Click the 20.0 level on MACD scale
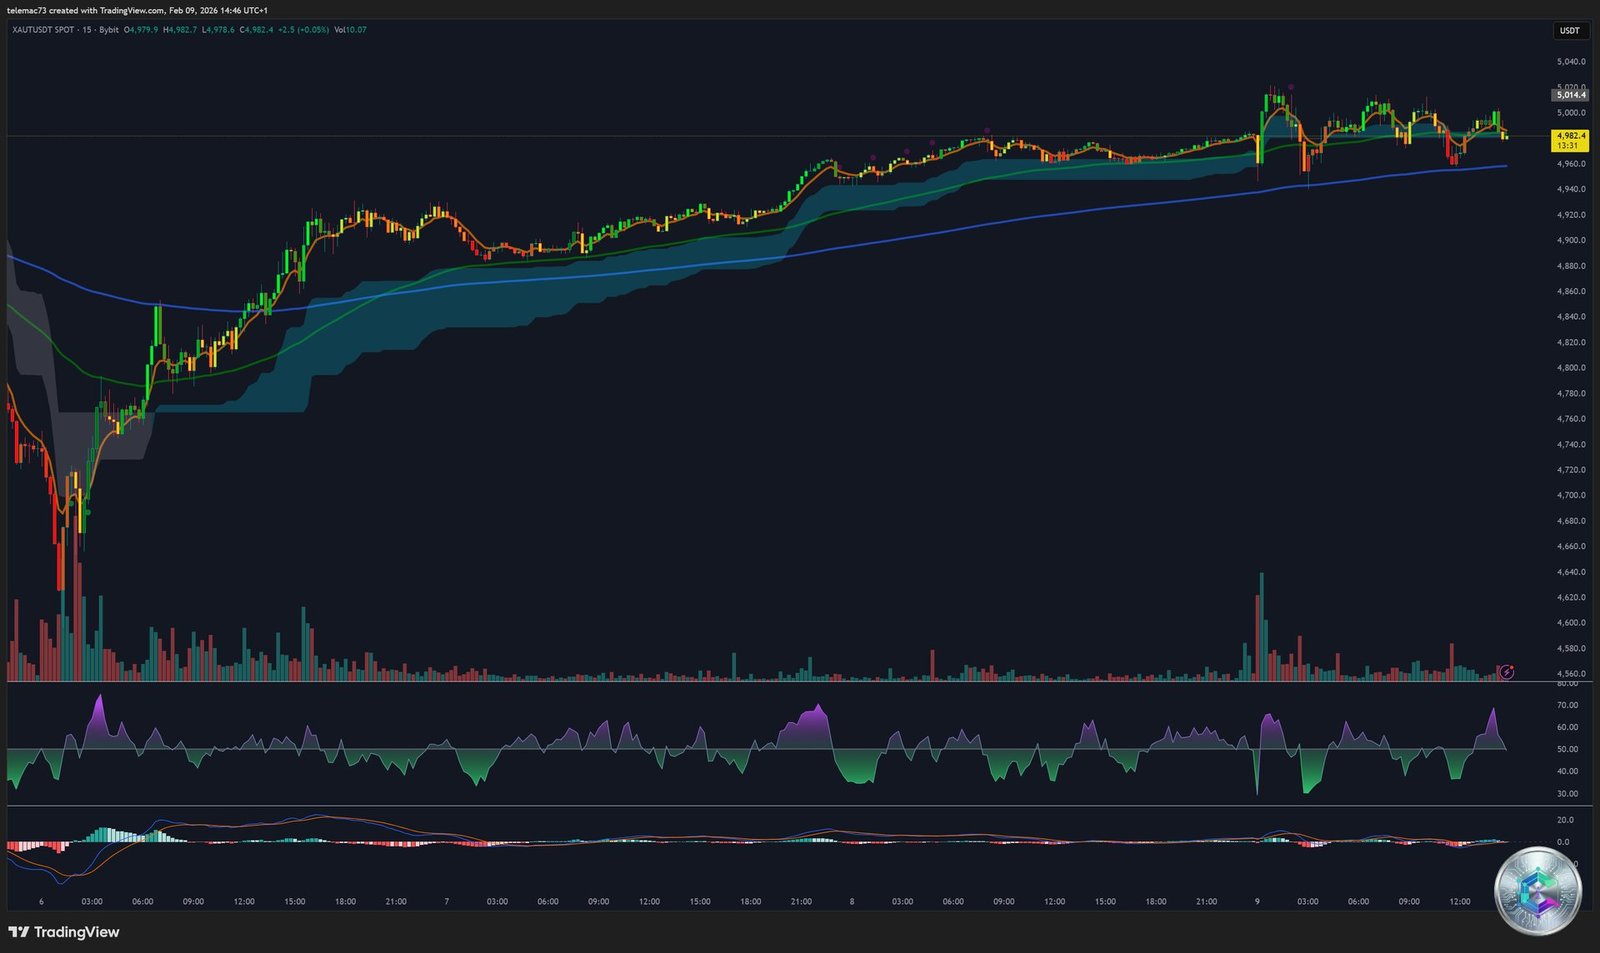This screenshot has width=1600, height=953. coord(1564,820)
